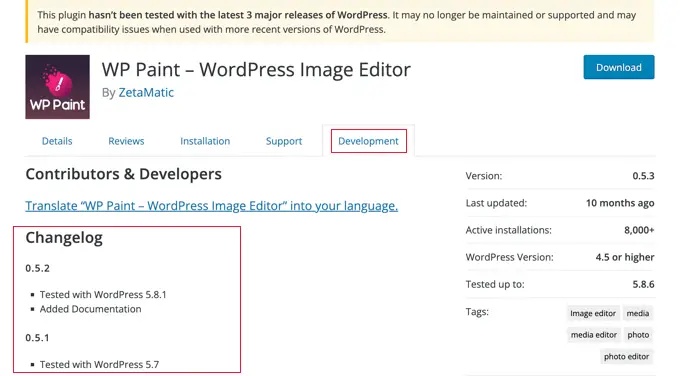680x376 pixels.
Task: Open the ZetaMatic author link
Action: coord(146,92)
